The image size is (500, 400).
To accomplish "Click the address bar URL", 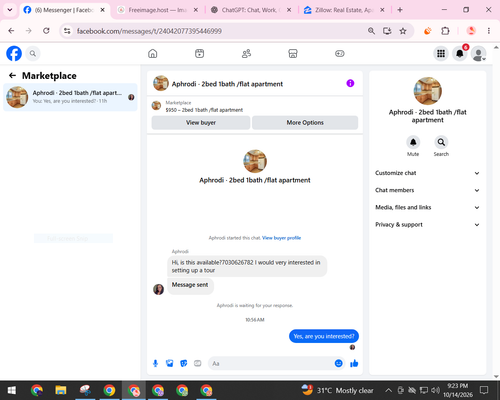I will pyautogui.click(x=149, y=31).
